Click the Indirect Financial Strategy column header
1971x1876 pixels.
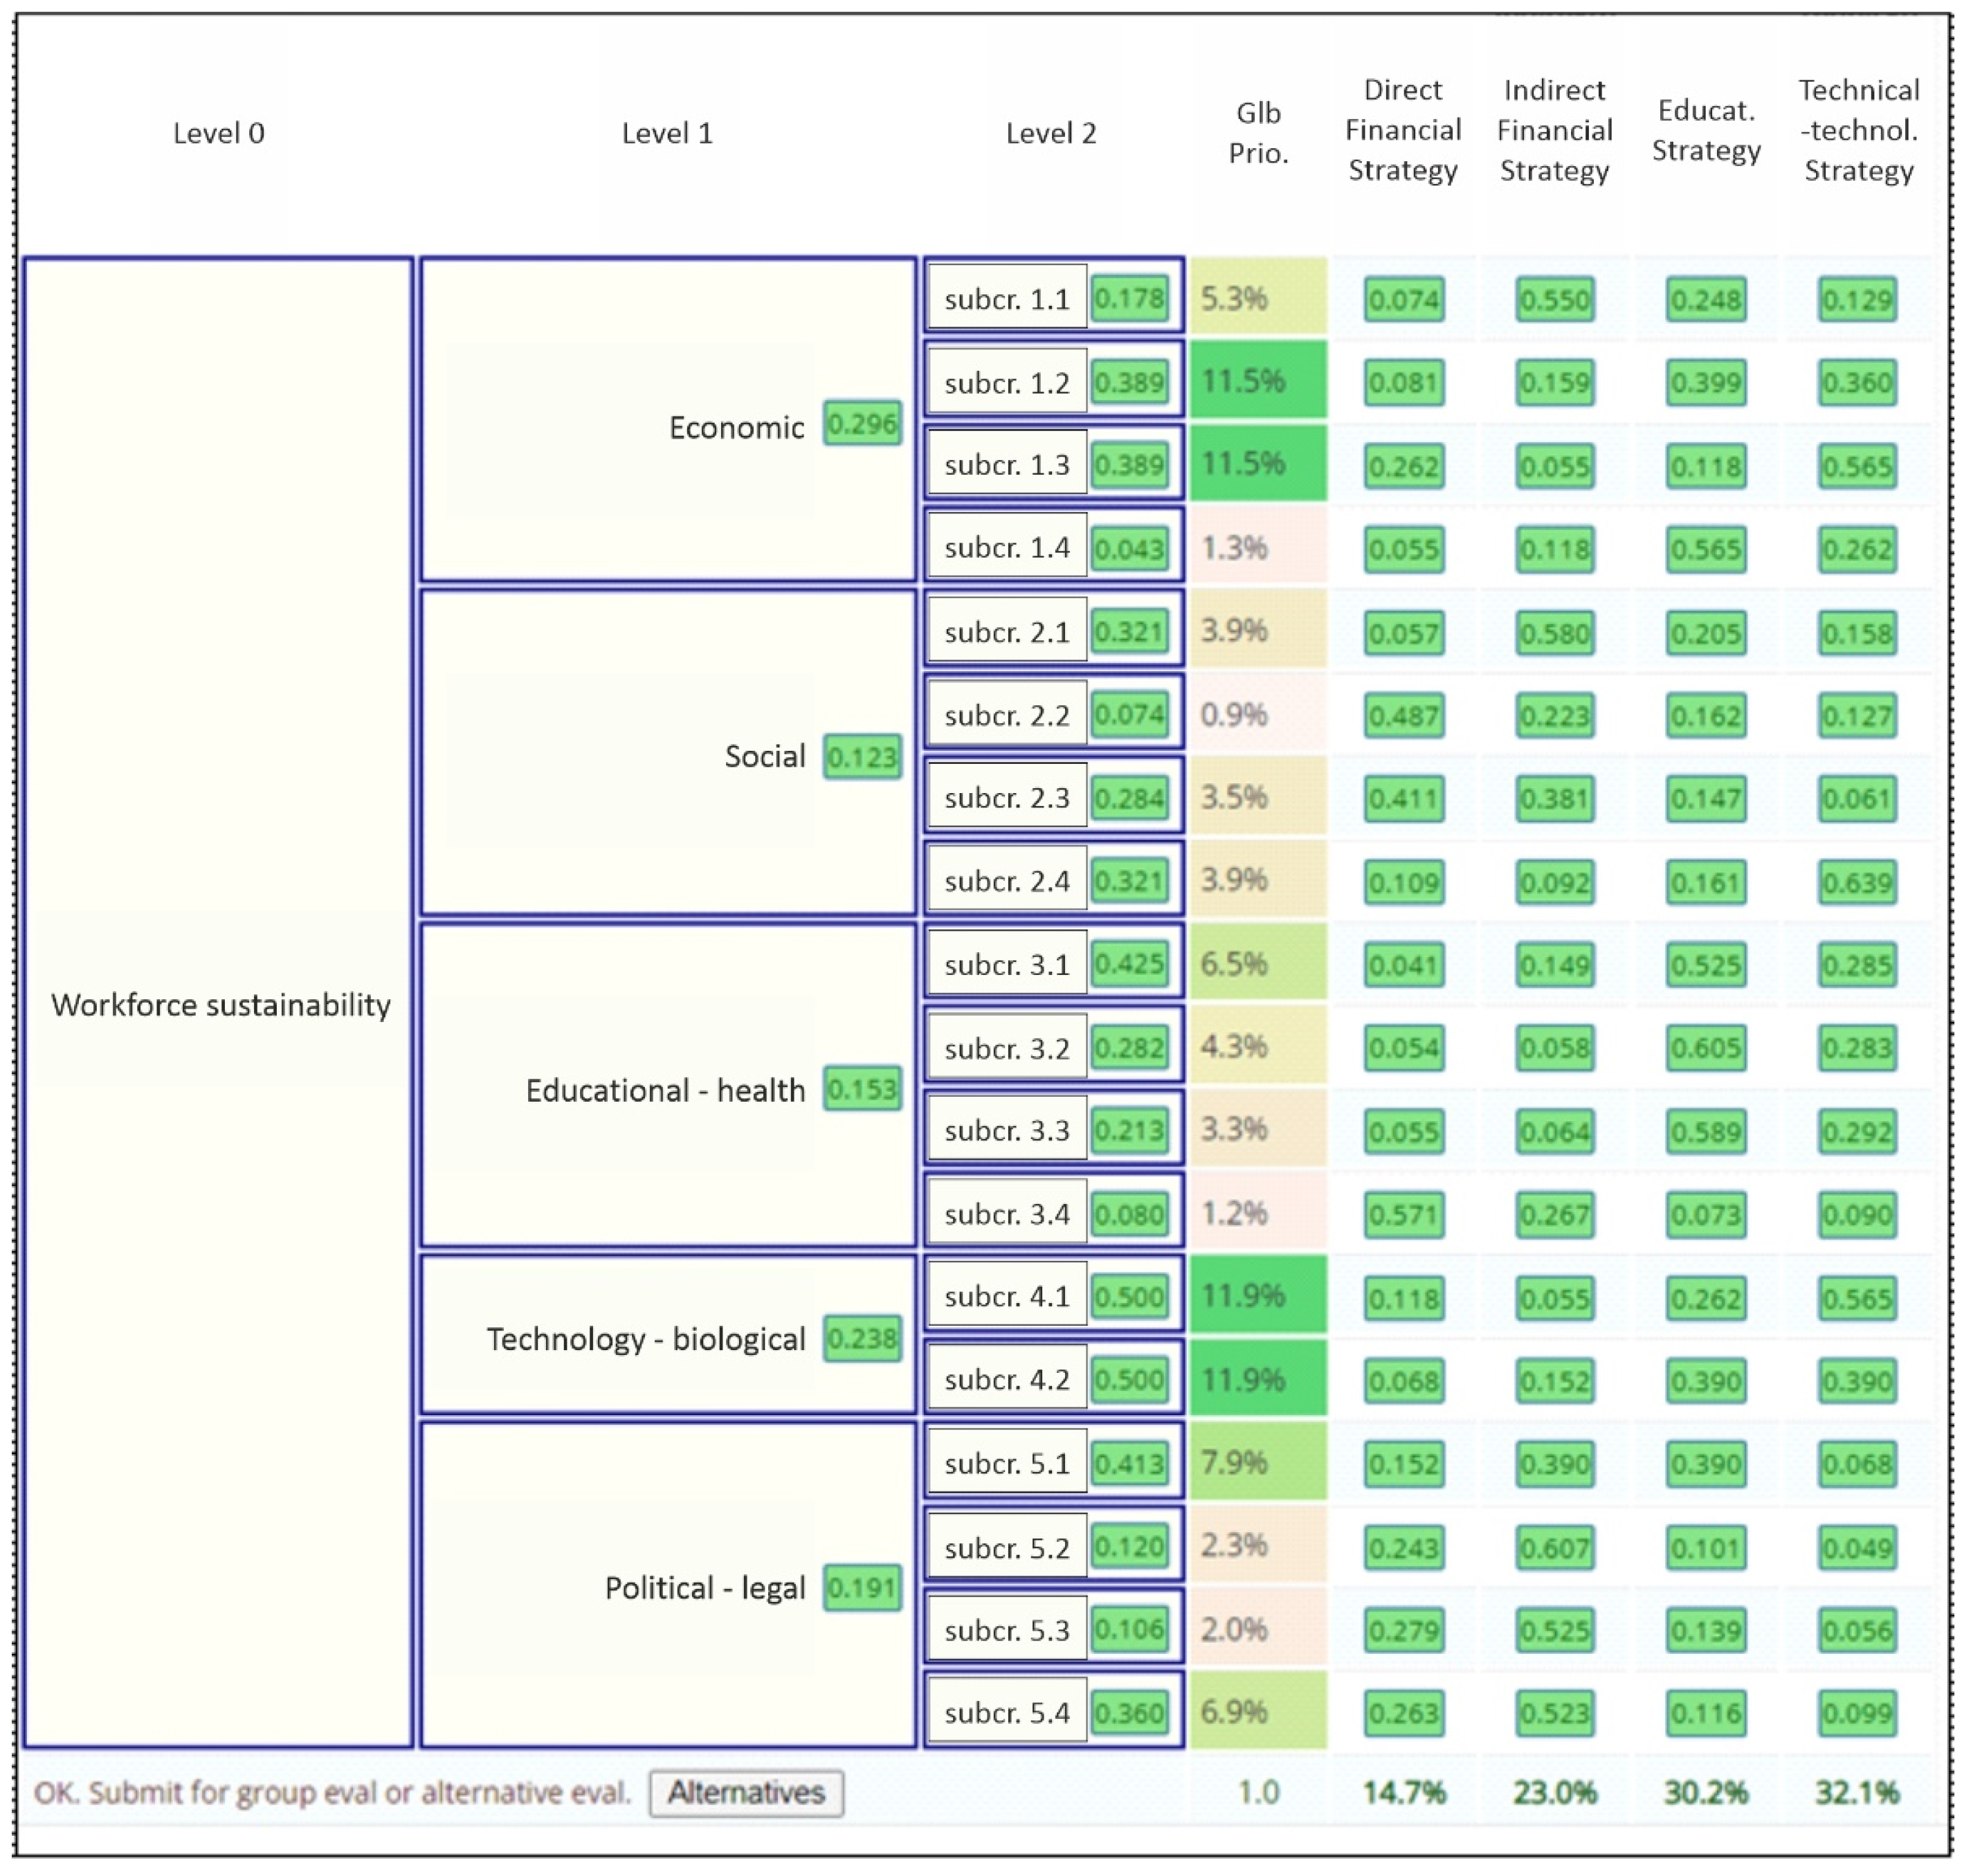(1555, 130)
